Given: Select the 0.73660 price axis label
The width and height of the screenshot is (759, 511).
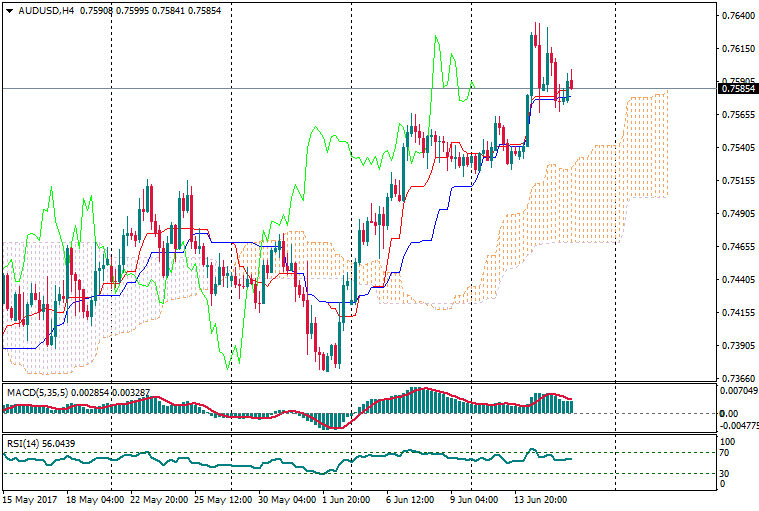Looking at the screenshot, I should [737, 379].
